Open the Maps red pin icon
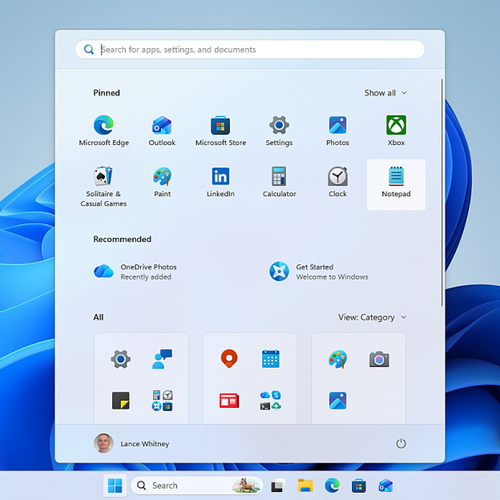The image size is (500, 500). click(229, 359)
